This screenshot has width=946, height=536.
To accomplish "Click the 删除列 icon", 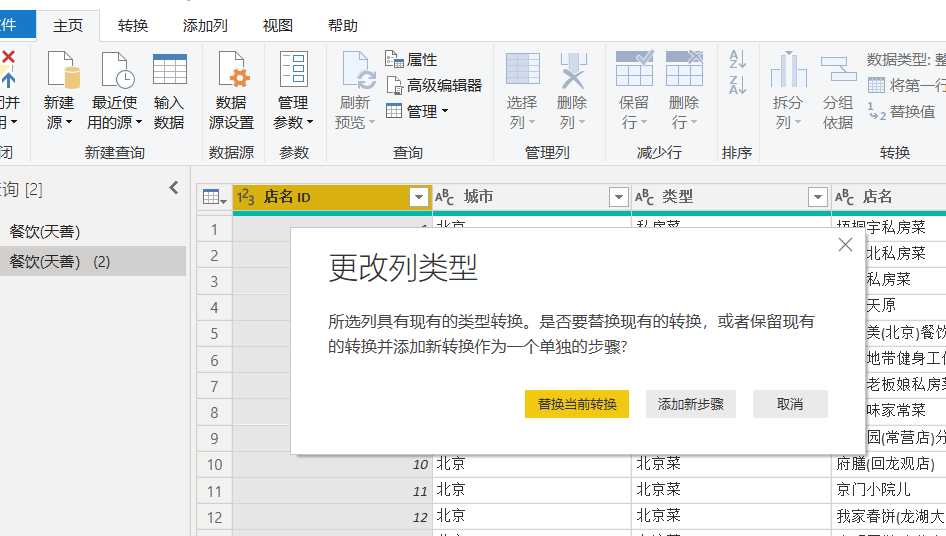I will [573, 70].
